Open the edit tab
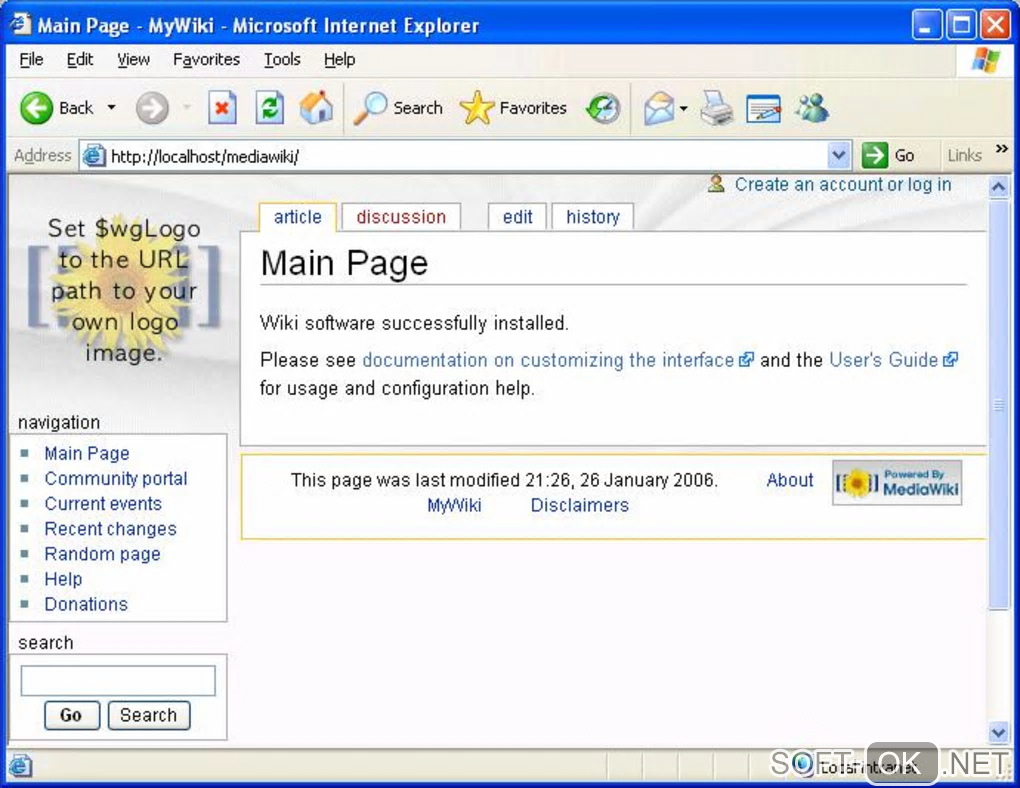This screenshot has height=788, width=1020. tap(517, 217)
